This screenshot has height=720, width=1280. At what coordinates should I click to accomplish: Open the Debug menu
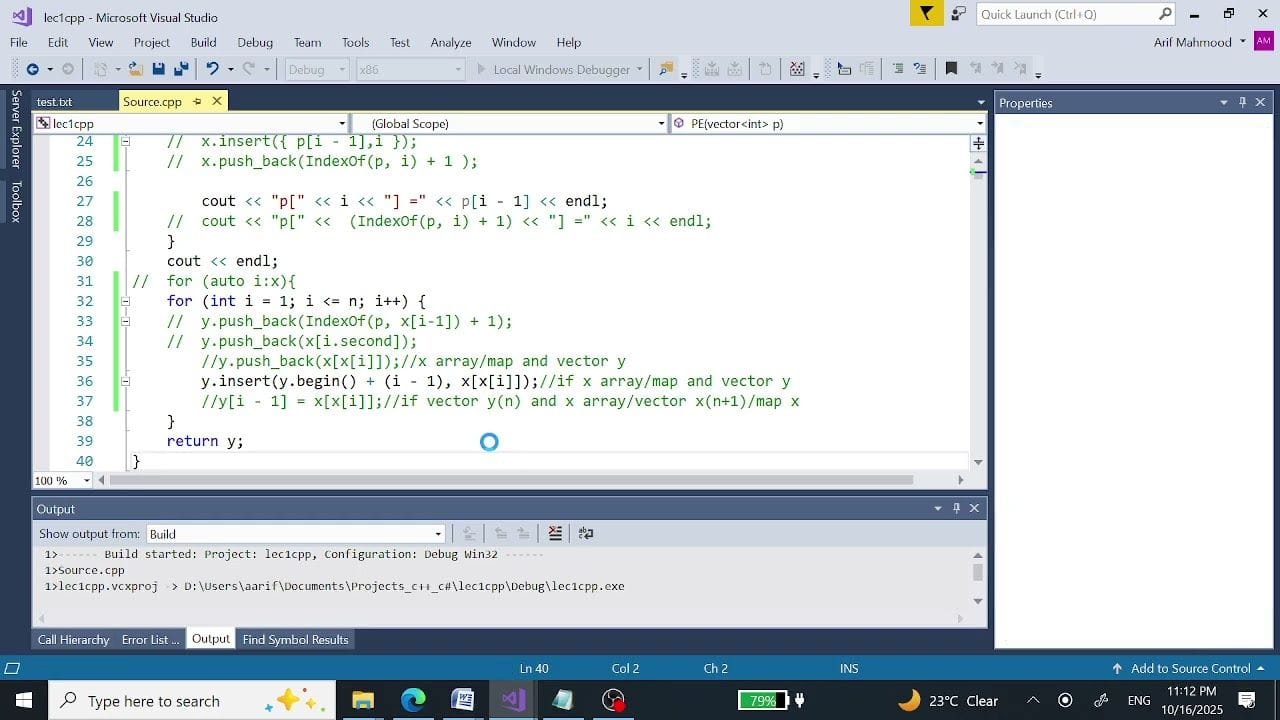tap(255, 42)
